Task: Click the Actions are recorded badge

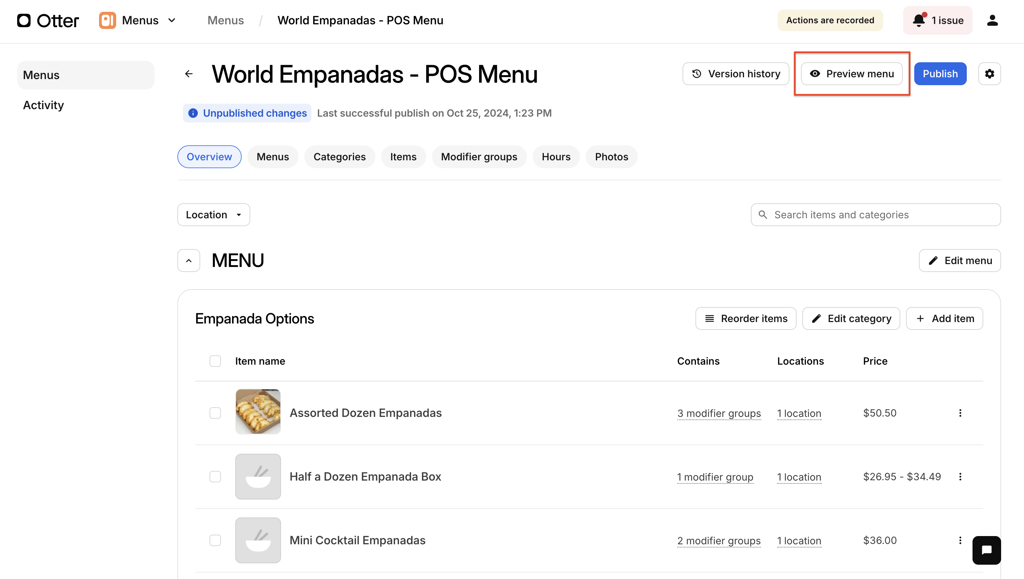Action: 829,20
